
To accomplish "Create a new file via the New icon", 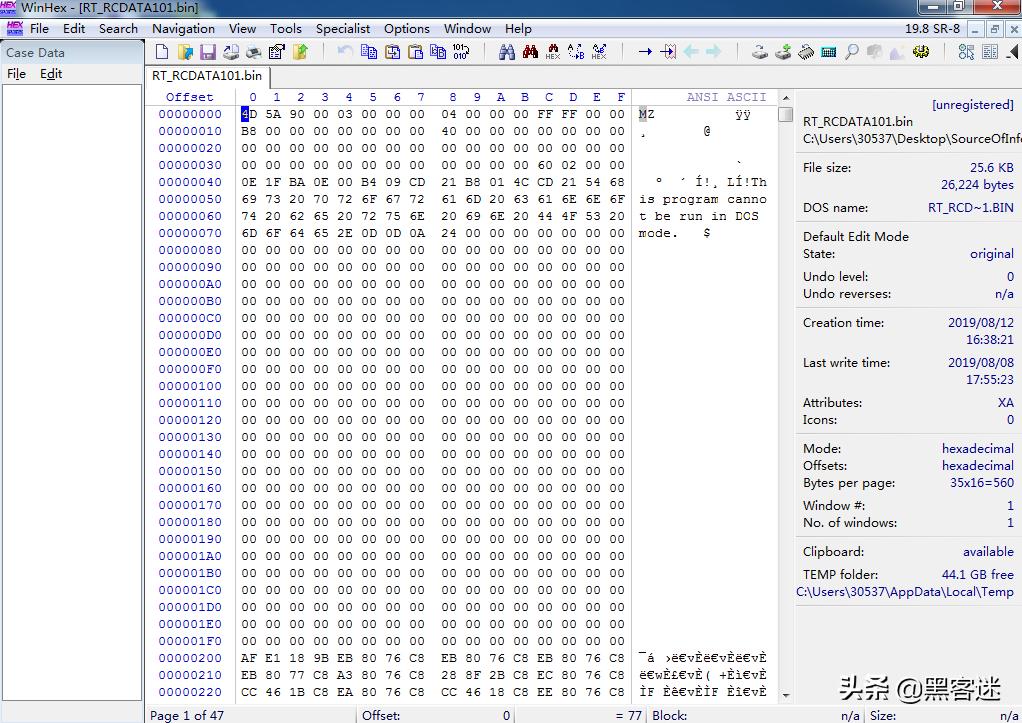I will coord(162,50).
